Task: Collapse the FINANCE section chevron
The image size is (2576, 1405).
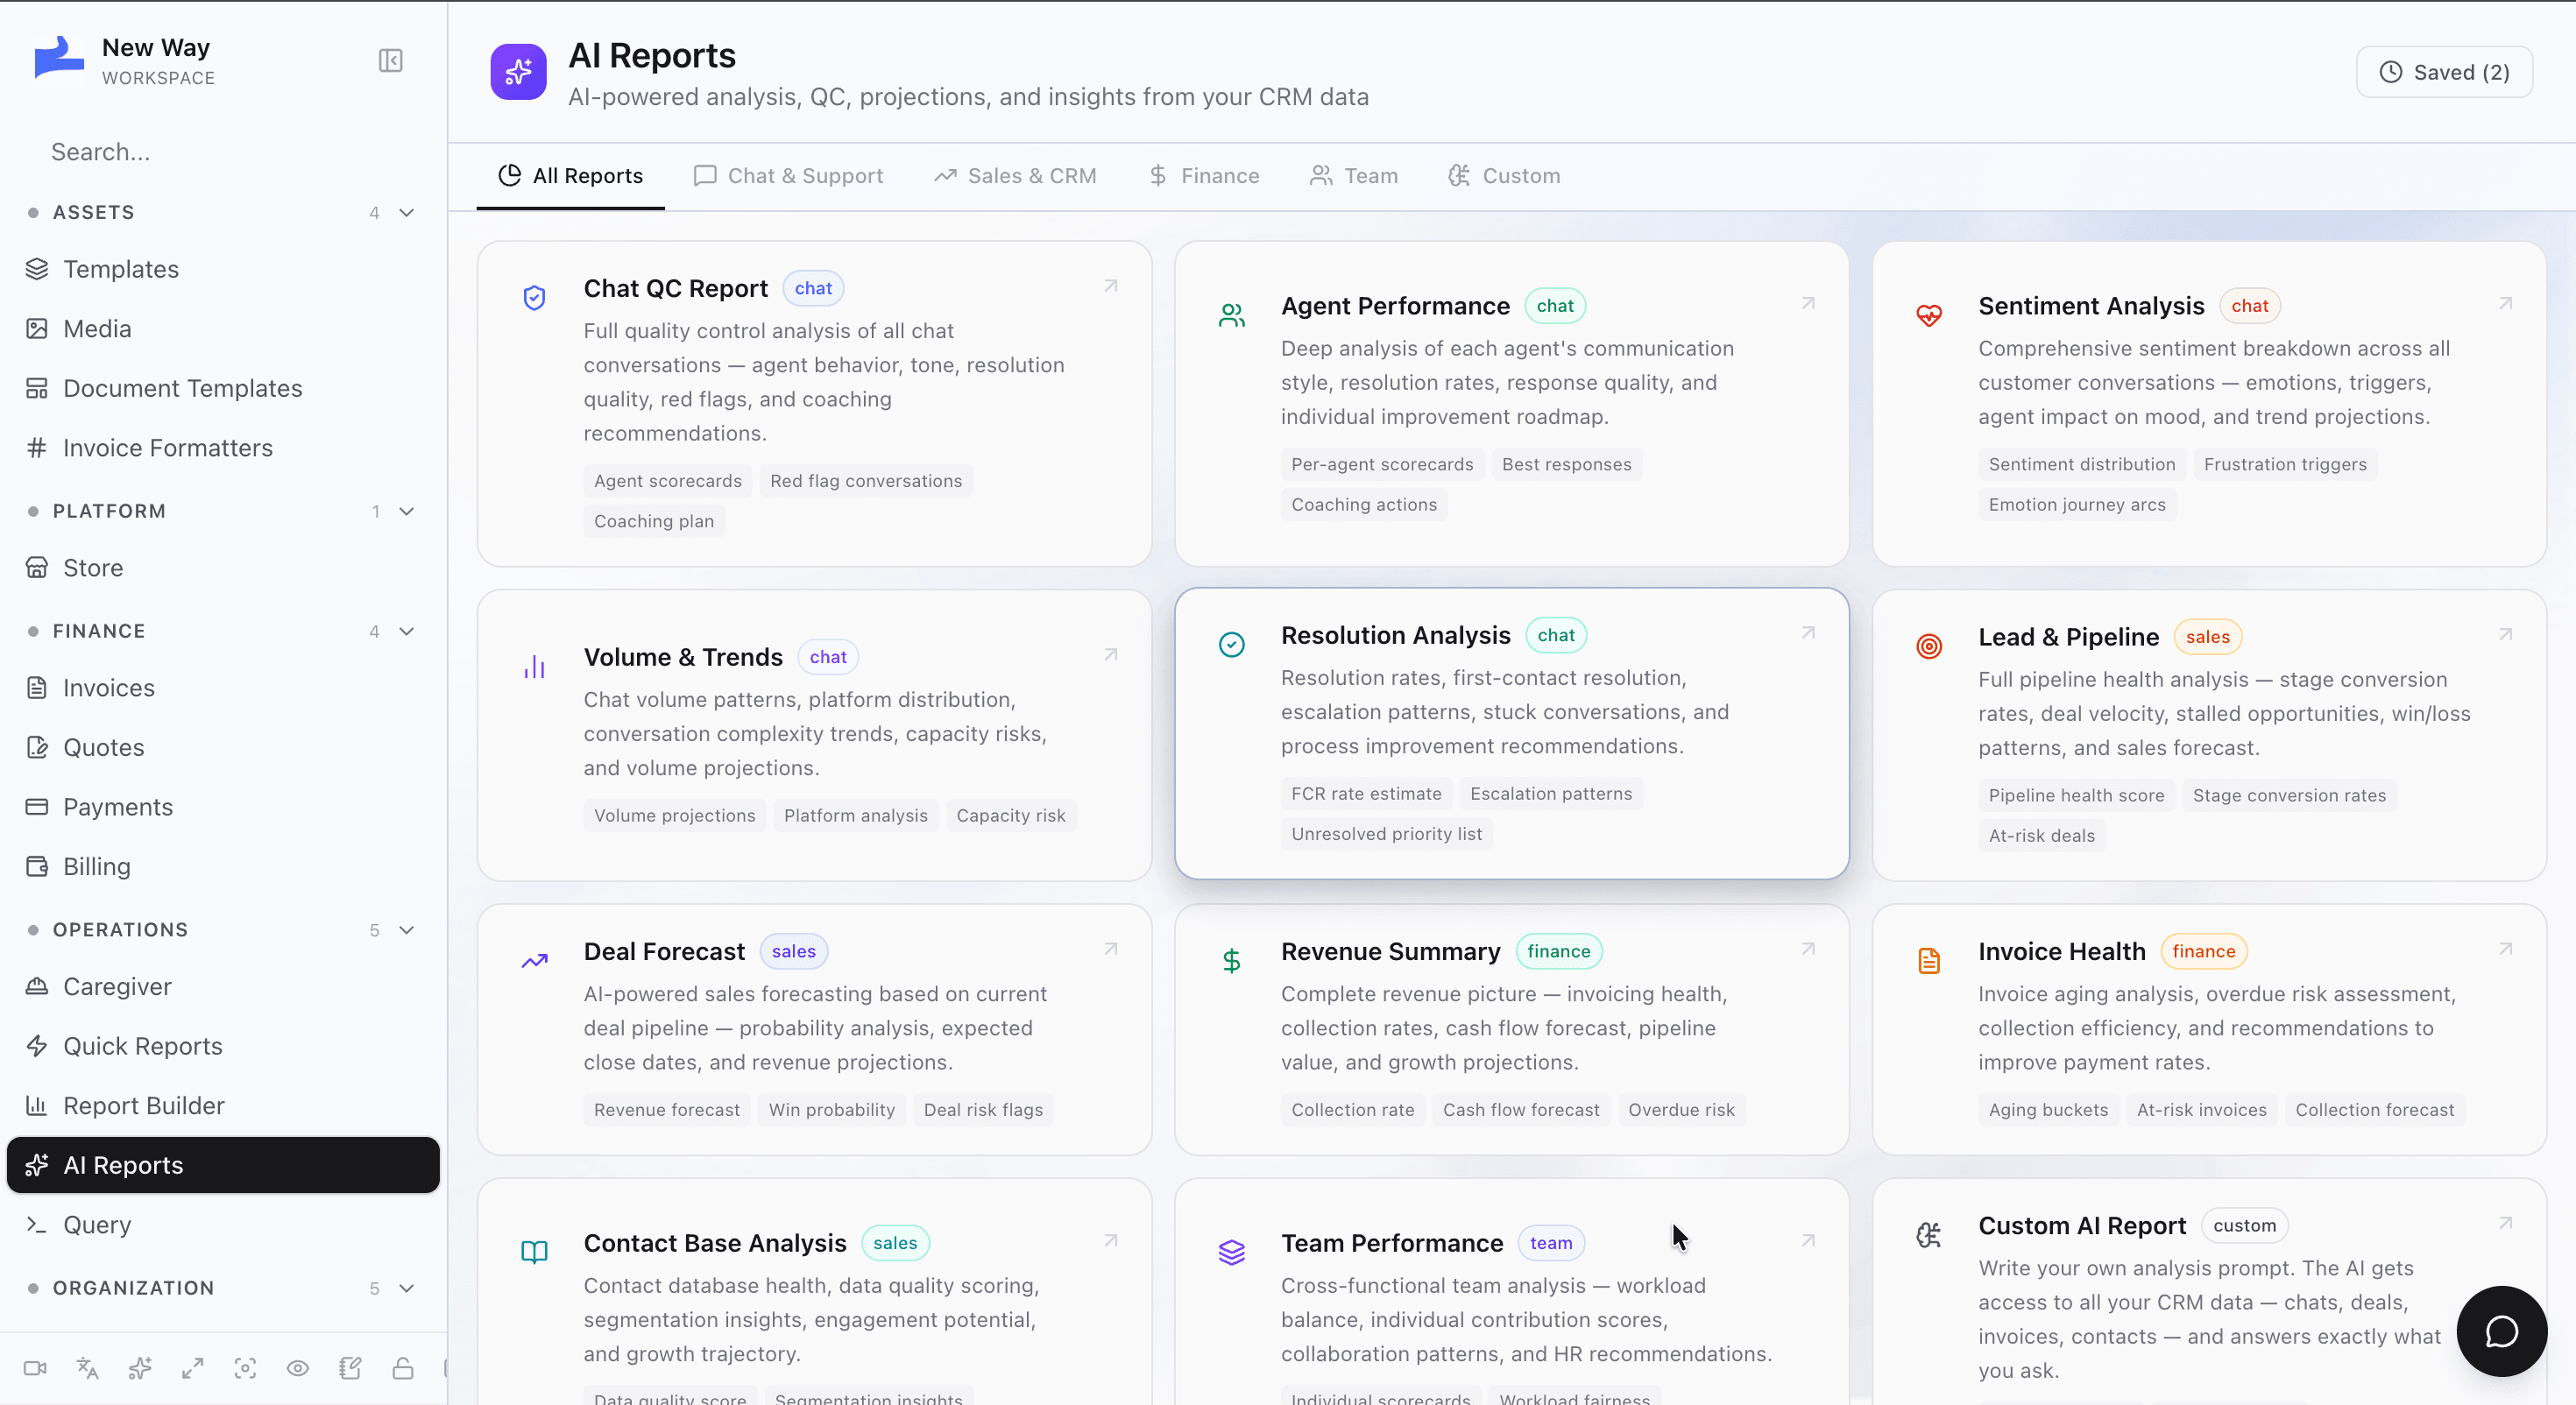Action: click(x=407, y=631)
